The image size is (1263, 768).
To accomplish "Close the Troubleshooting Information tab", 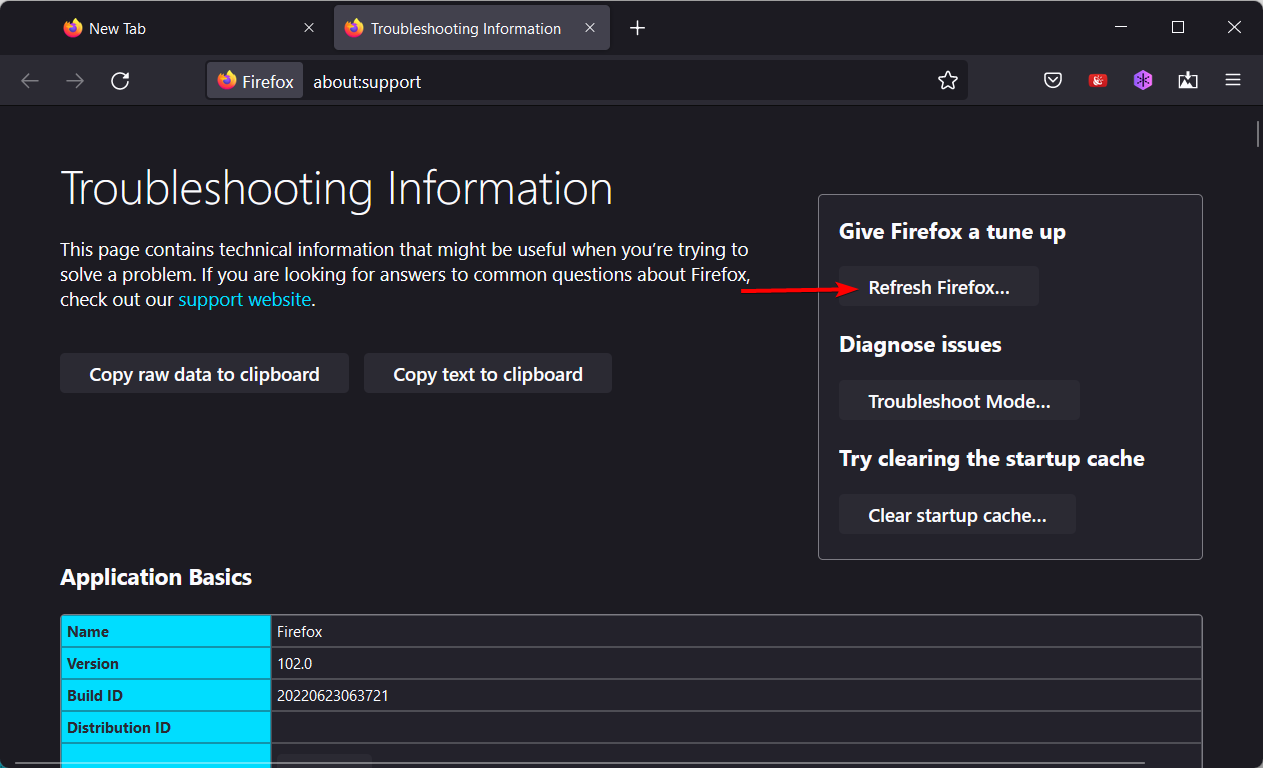I will (x=590, y=28).
